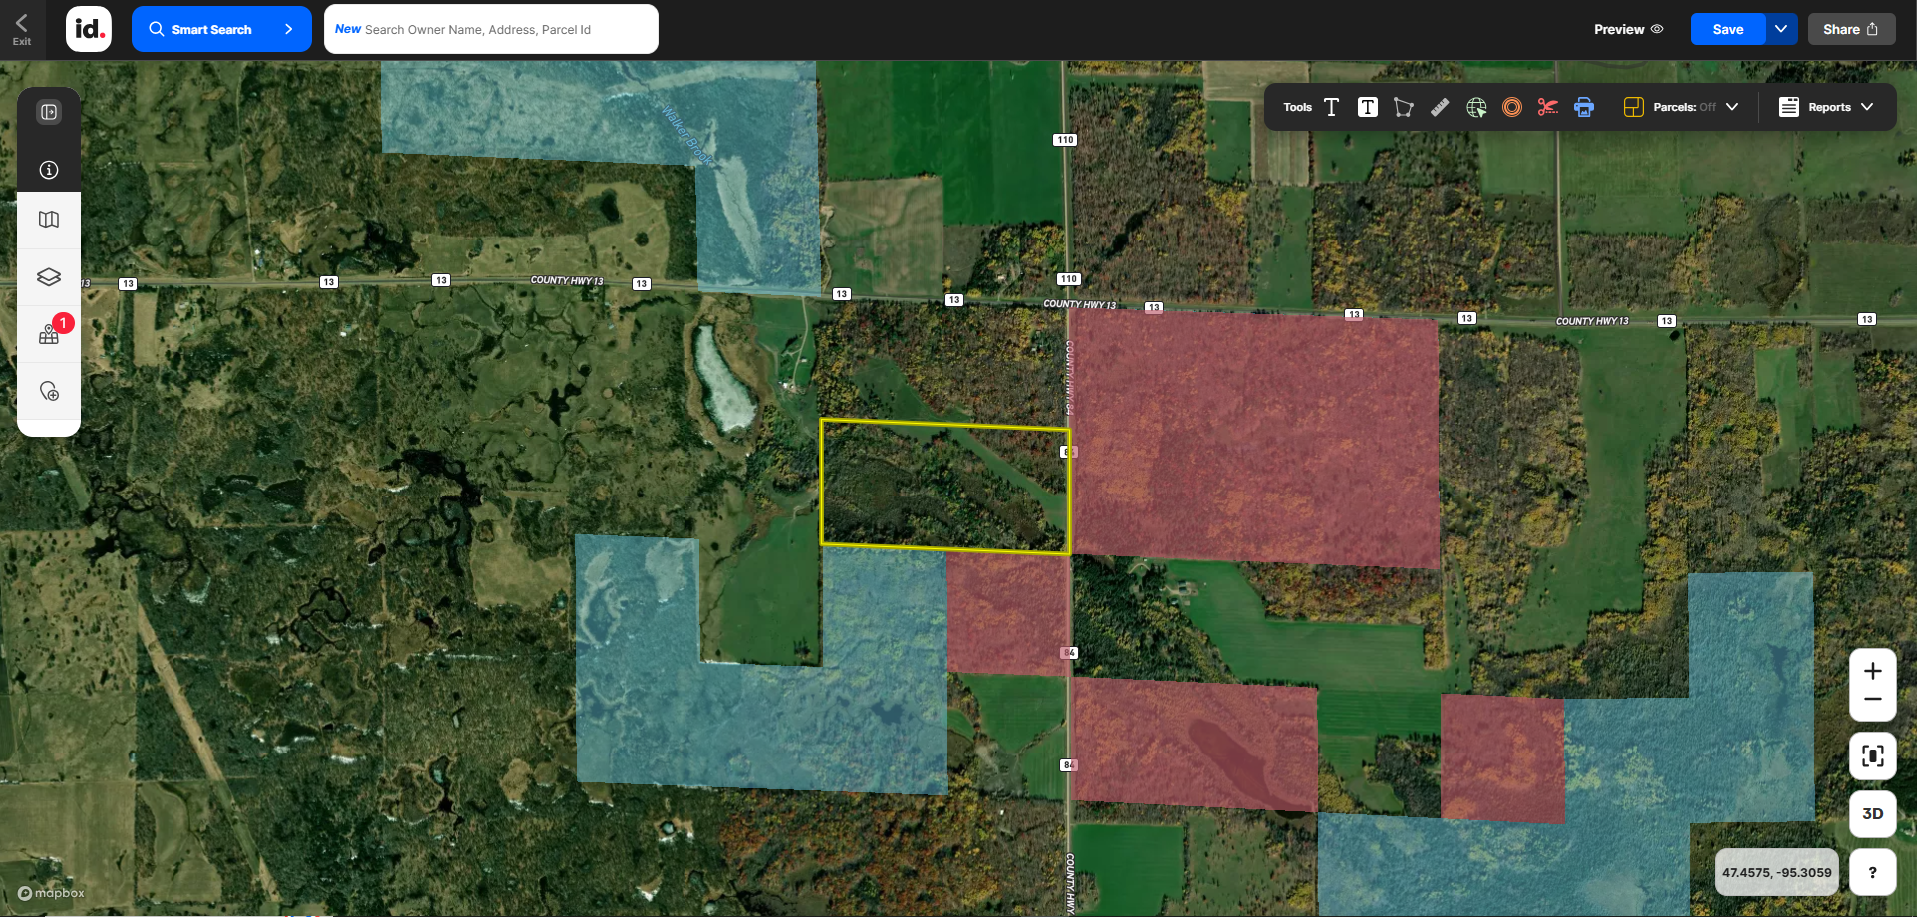Zoom in with the plus button
Image resolution: width=1917 pixels, height=917 pixels.
[x=1872, y=671]
